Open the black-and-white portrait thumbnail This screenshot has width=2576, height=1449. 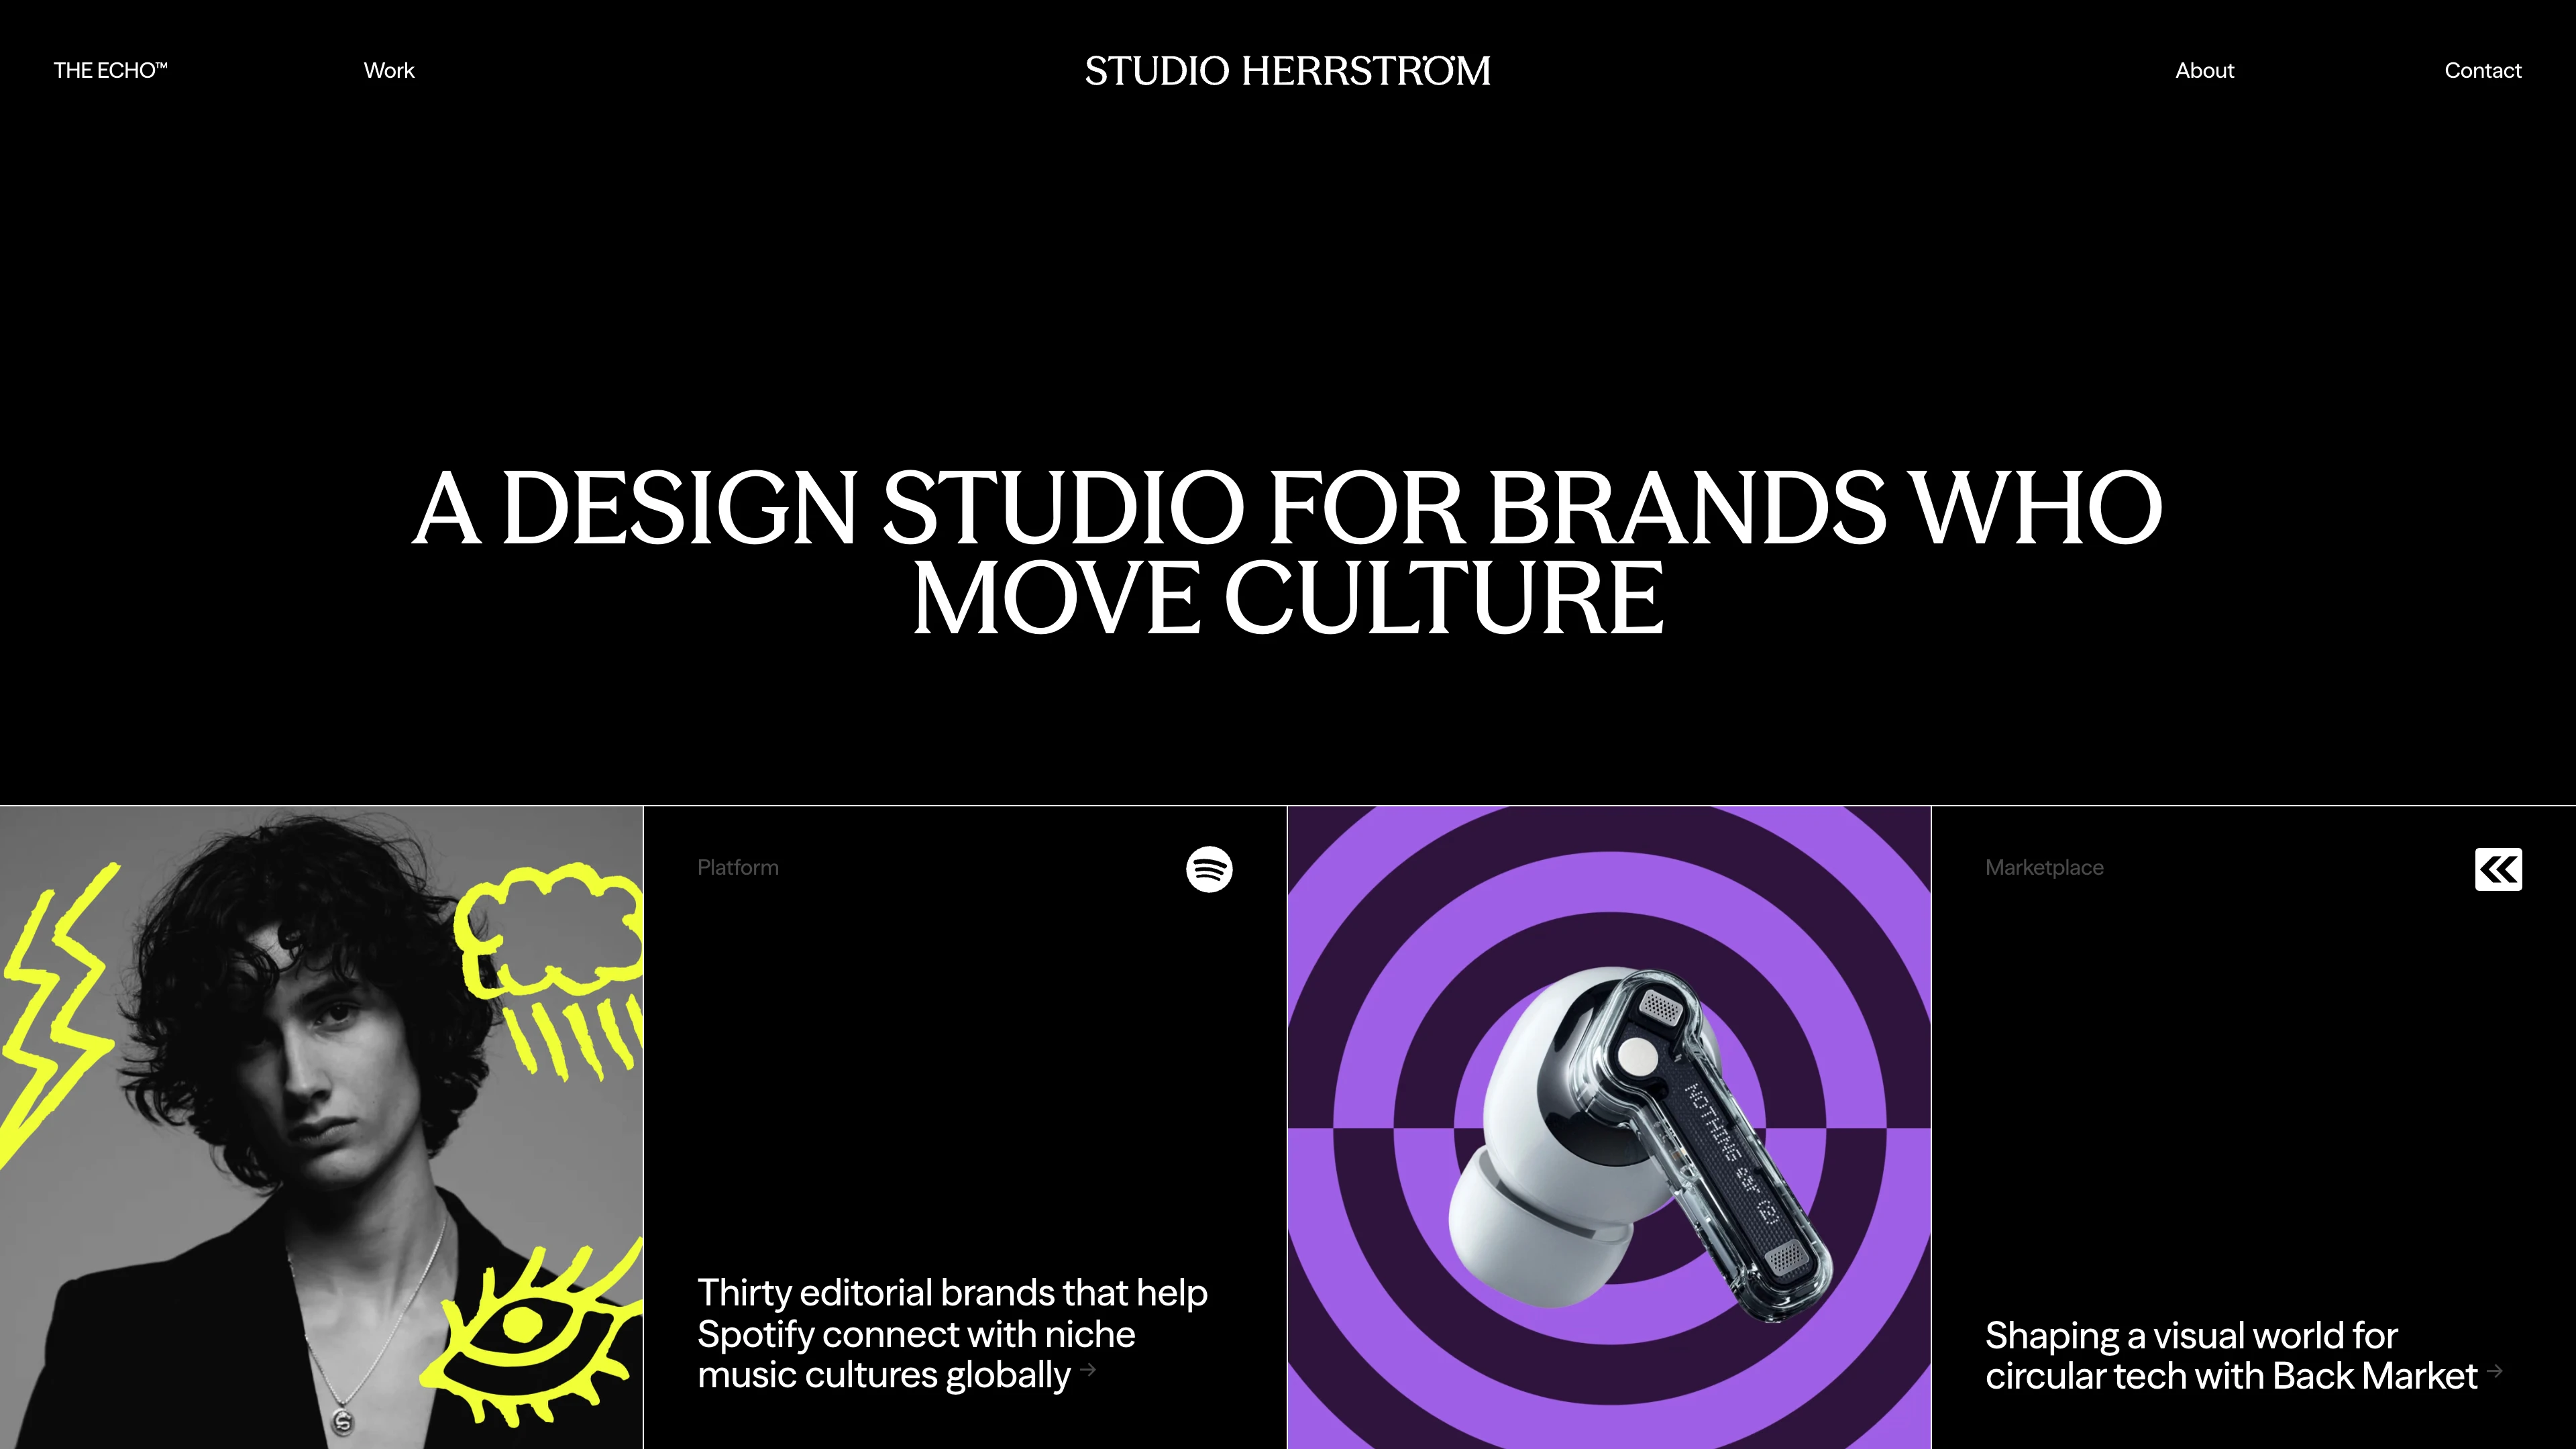[321, 1127]
